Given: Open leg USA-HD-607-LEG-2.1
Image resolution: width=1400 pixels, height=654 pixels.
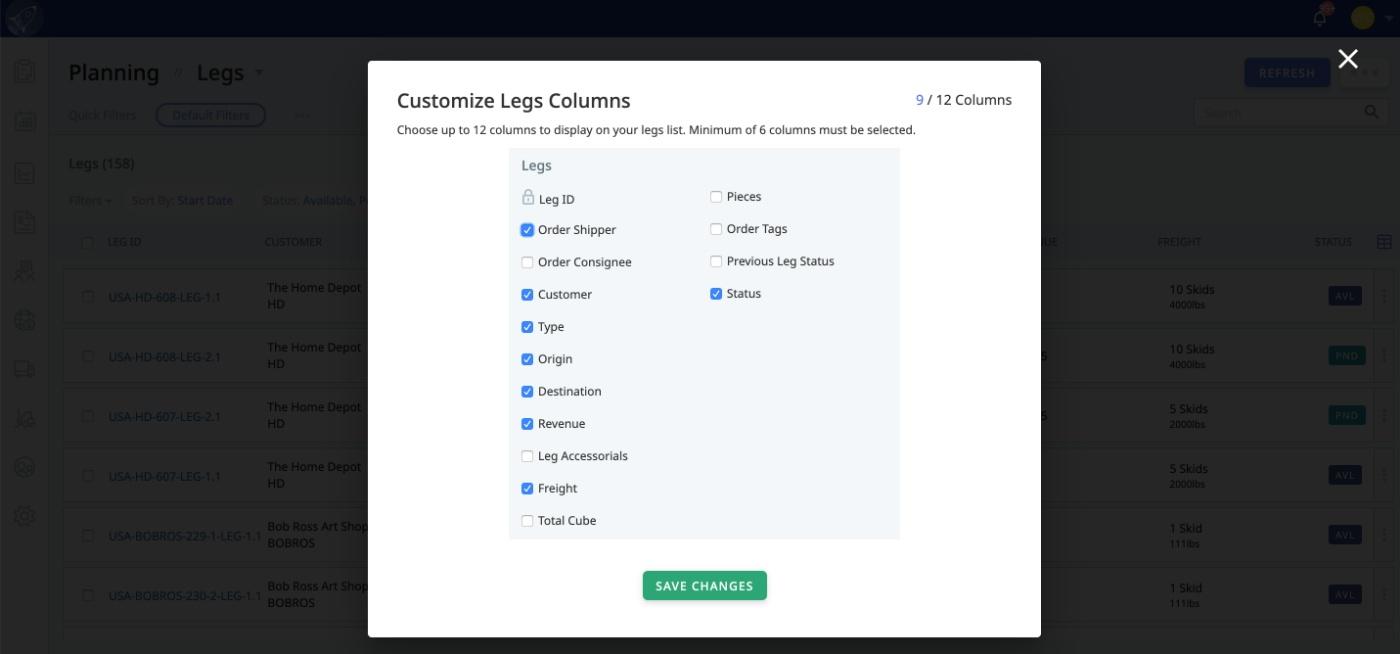Looking at the screenshot, I should [x=165, y=417].
